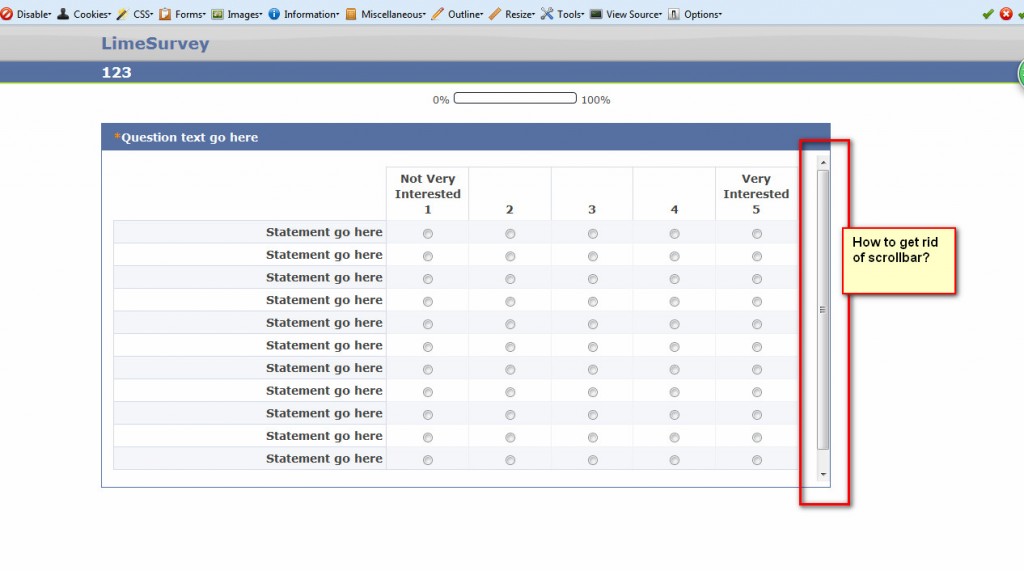Click the LimeSurvey title link

(155, 44)
